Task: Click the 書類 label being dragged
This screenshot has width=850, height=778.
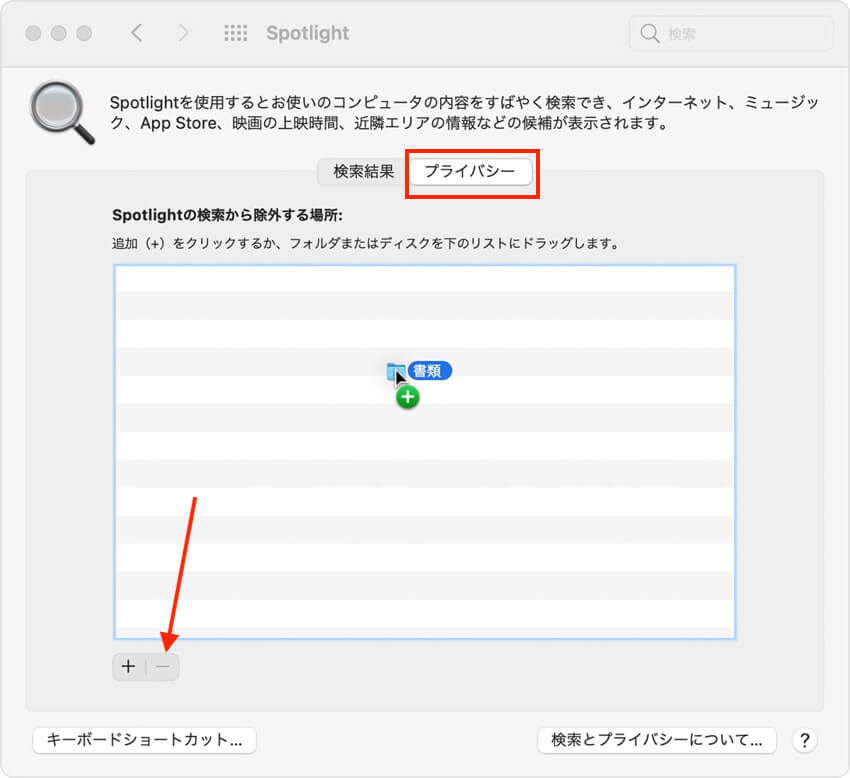Action: (x=430, y=371)
